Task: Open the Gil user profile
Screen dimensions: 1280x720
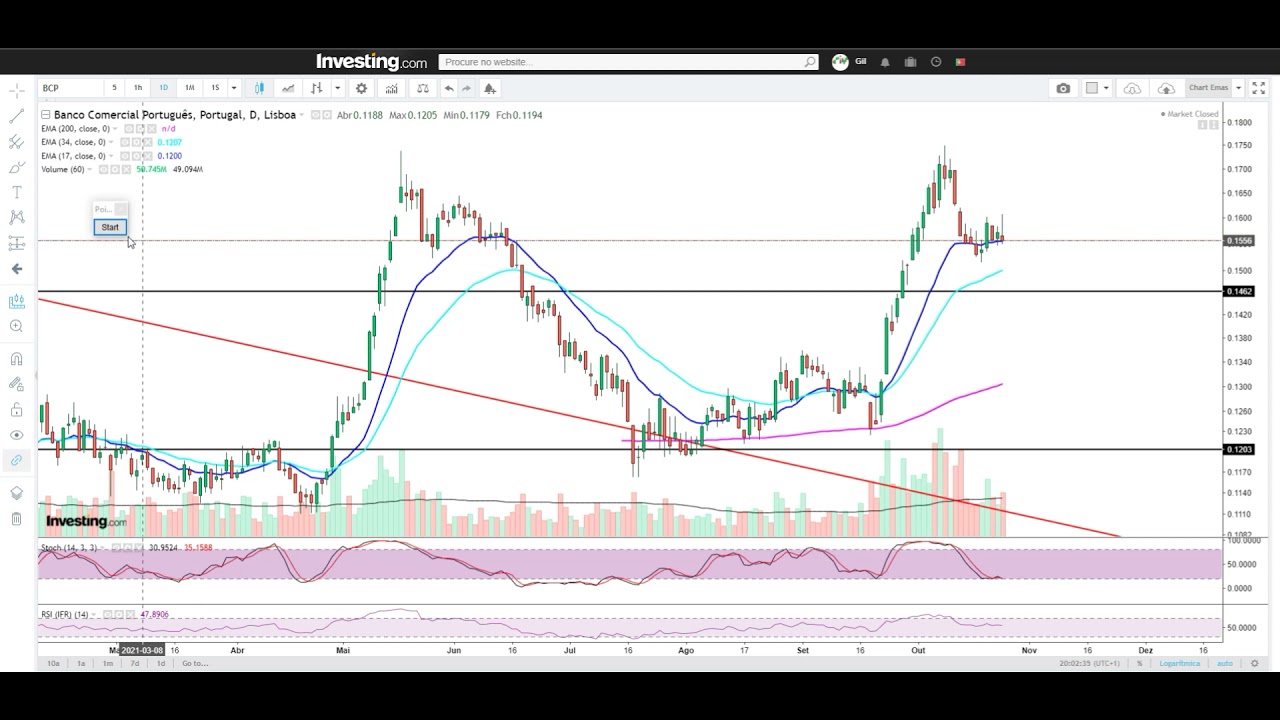Action: click(x=849, y=62)
